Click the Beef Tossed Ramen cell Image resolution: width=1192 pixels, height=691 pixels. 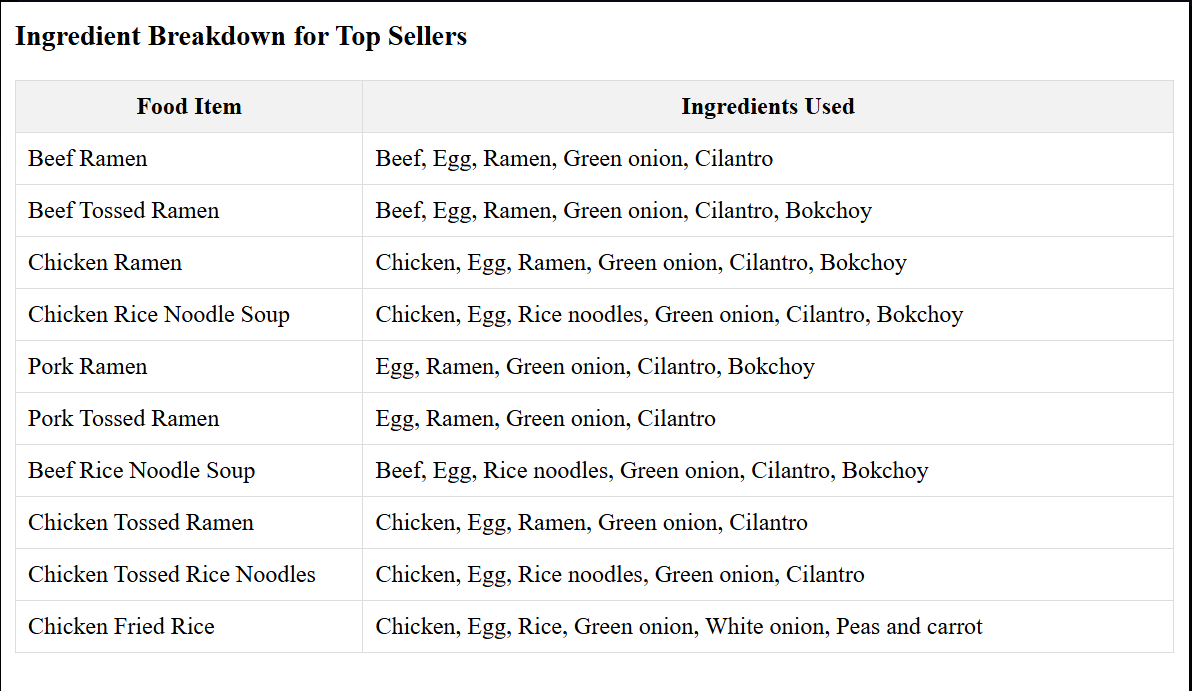(x=124, y=211)
